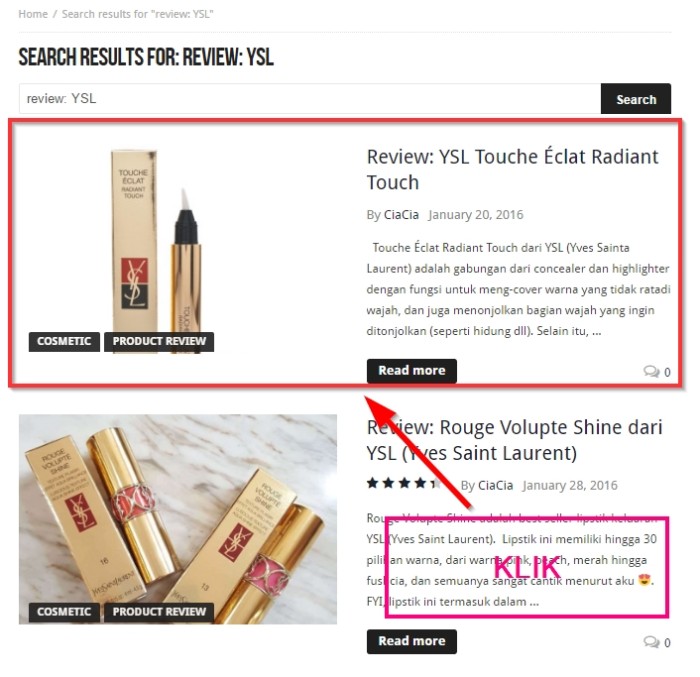The image size is (700, 677).
Task: Click the January 28, 2016 post date
Action: point(570,485)
